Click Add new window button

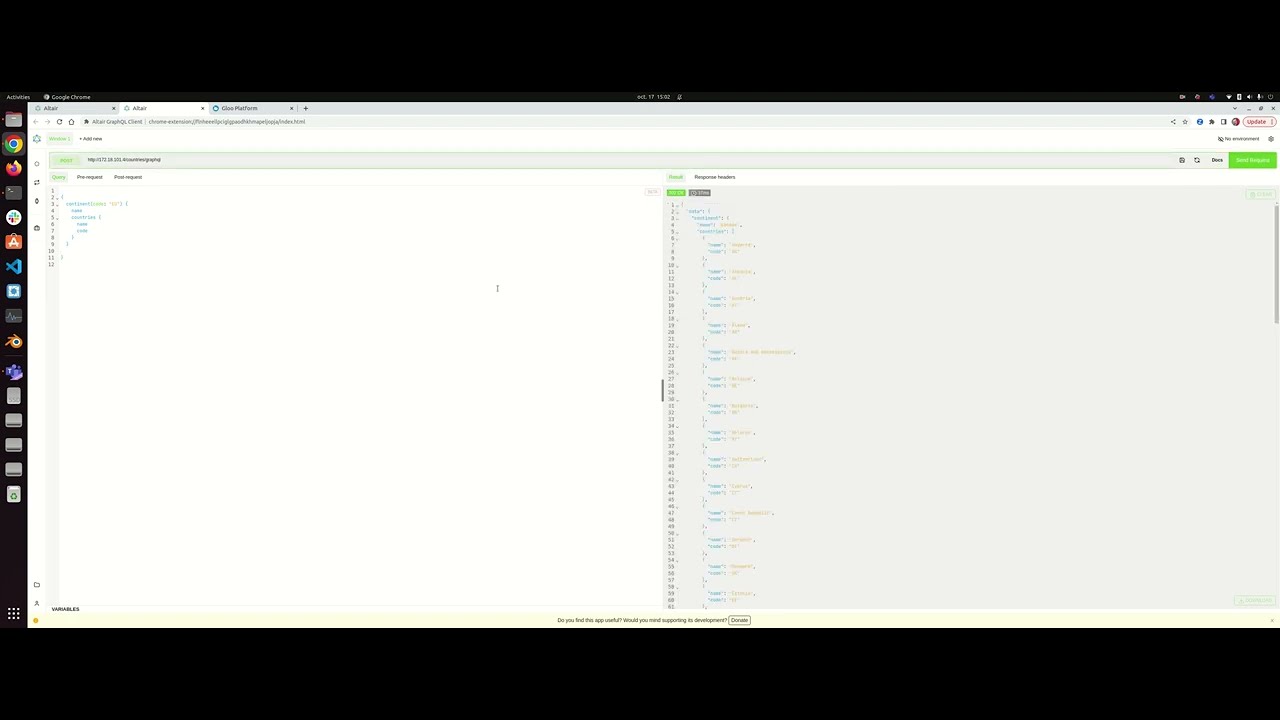(91, 139)
